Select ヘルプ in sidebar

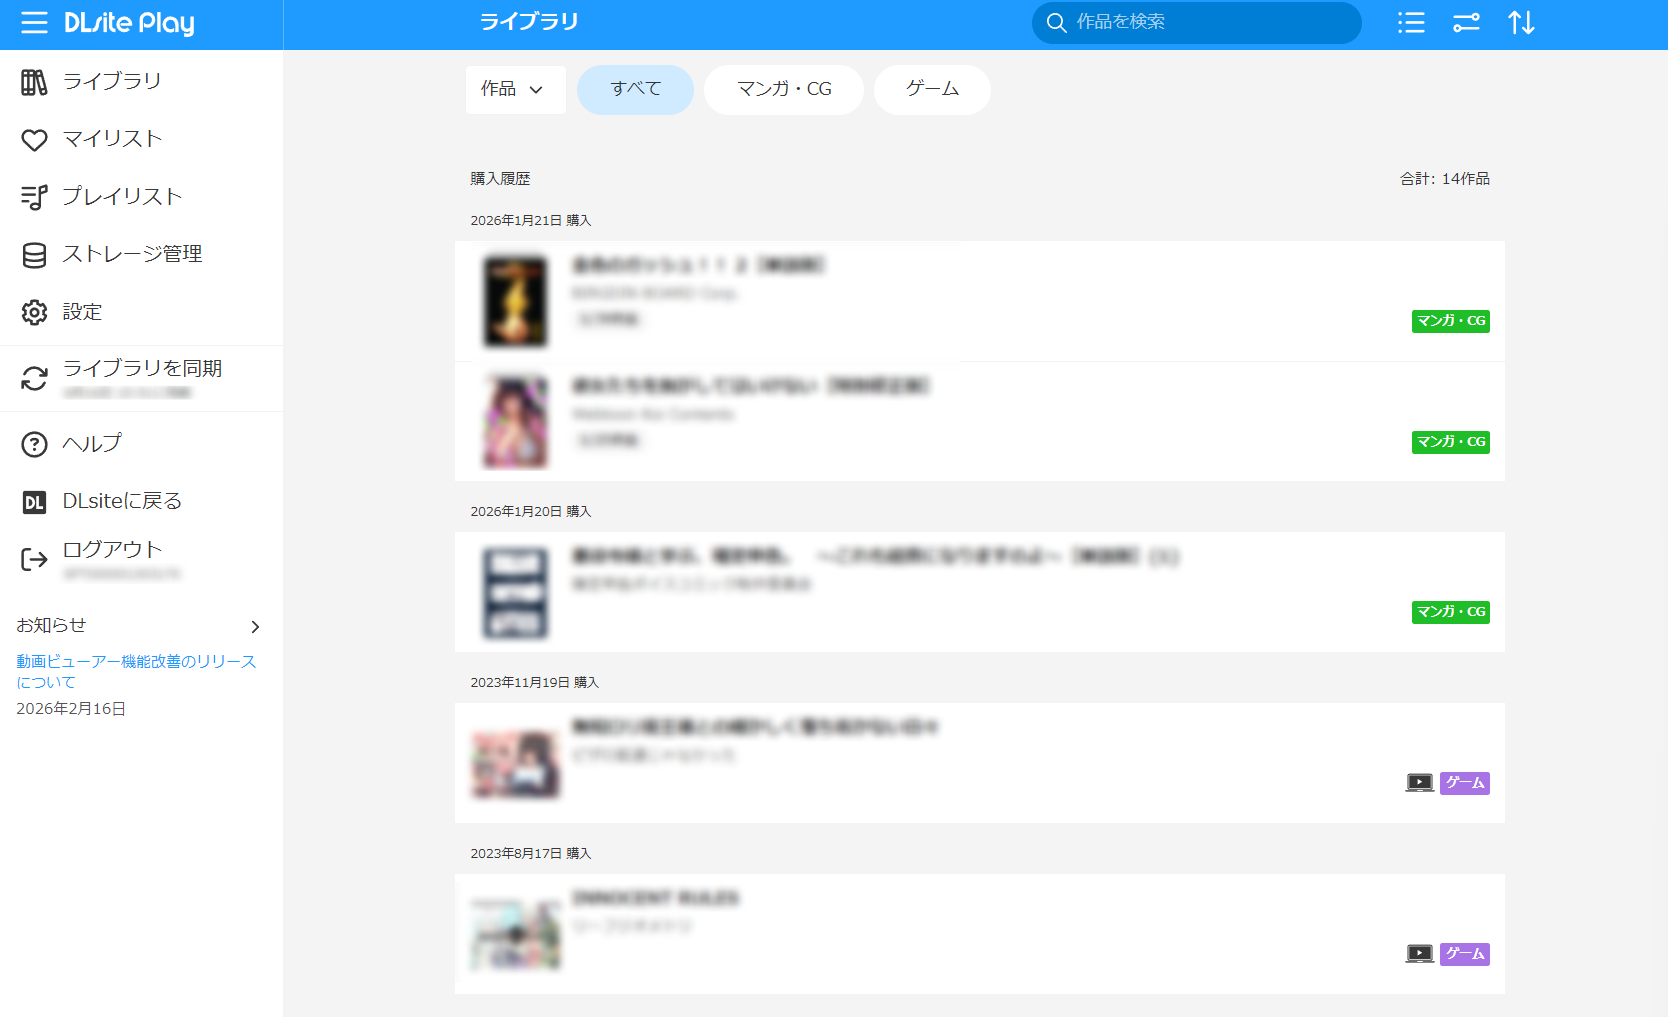click(92, 443)
